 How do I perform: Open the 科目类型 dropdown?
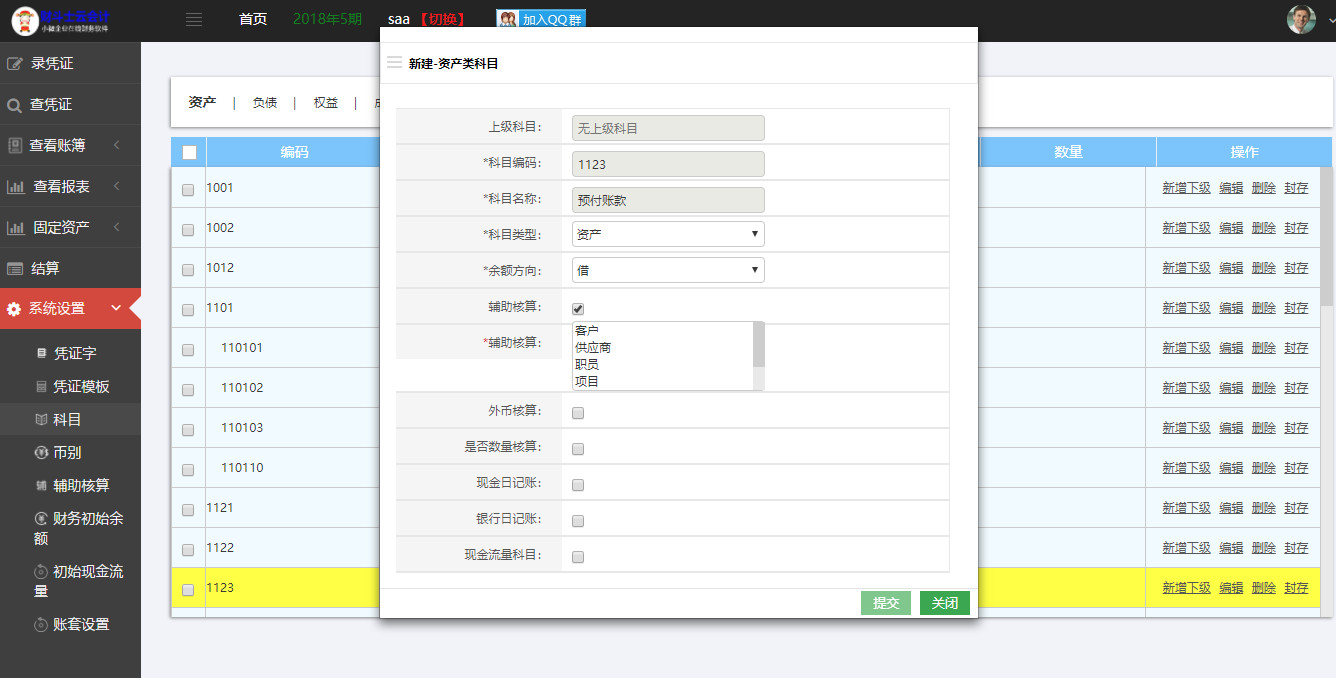[x=668, y=234]
